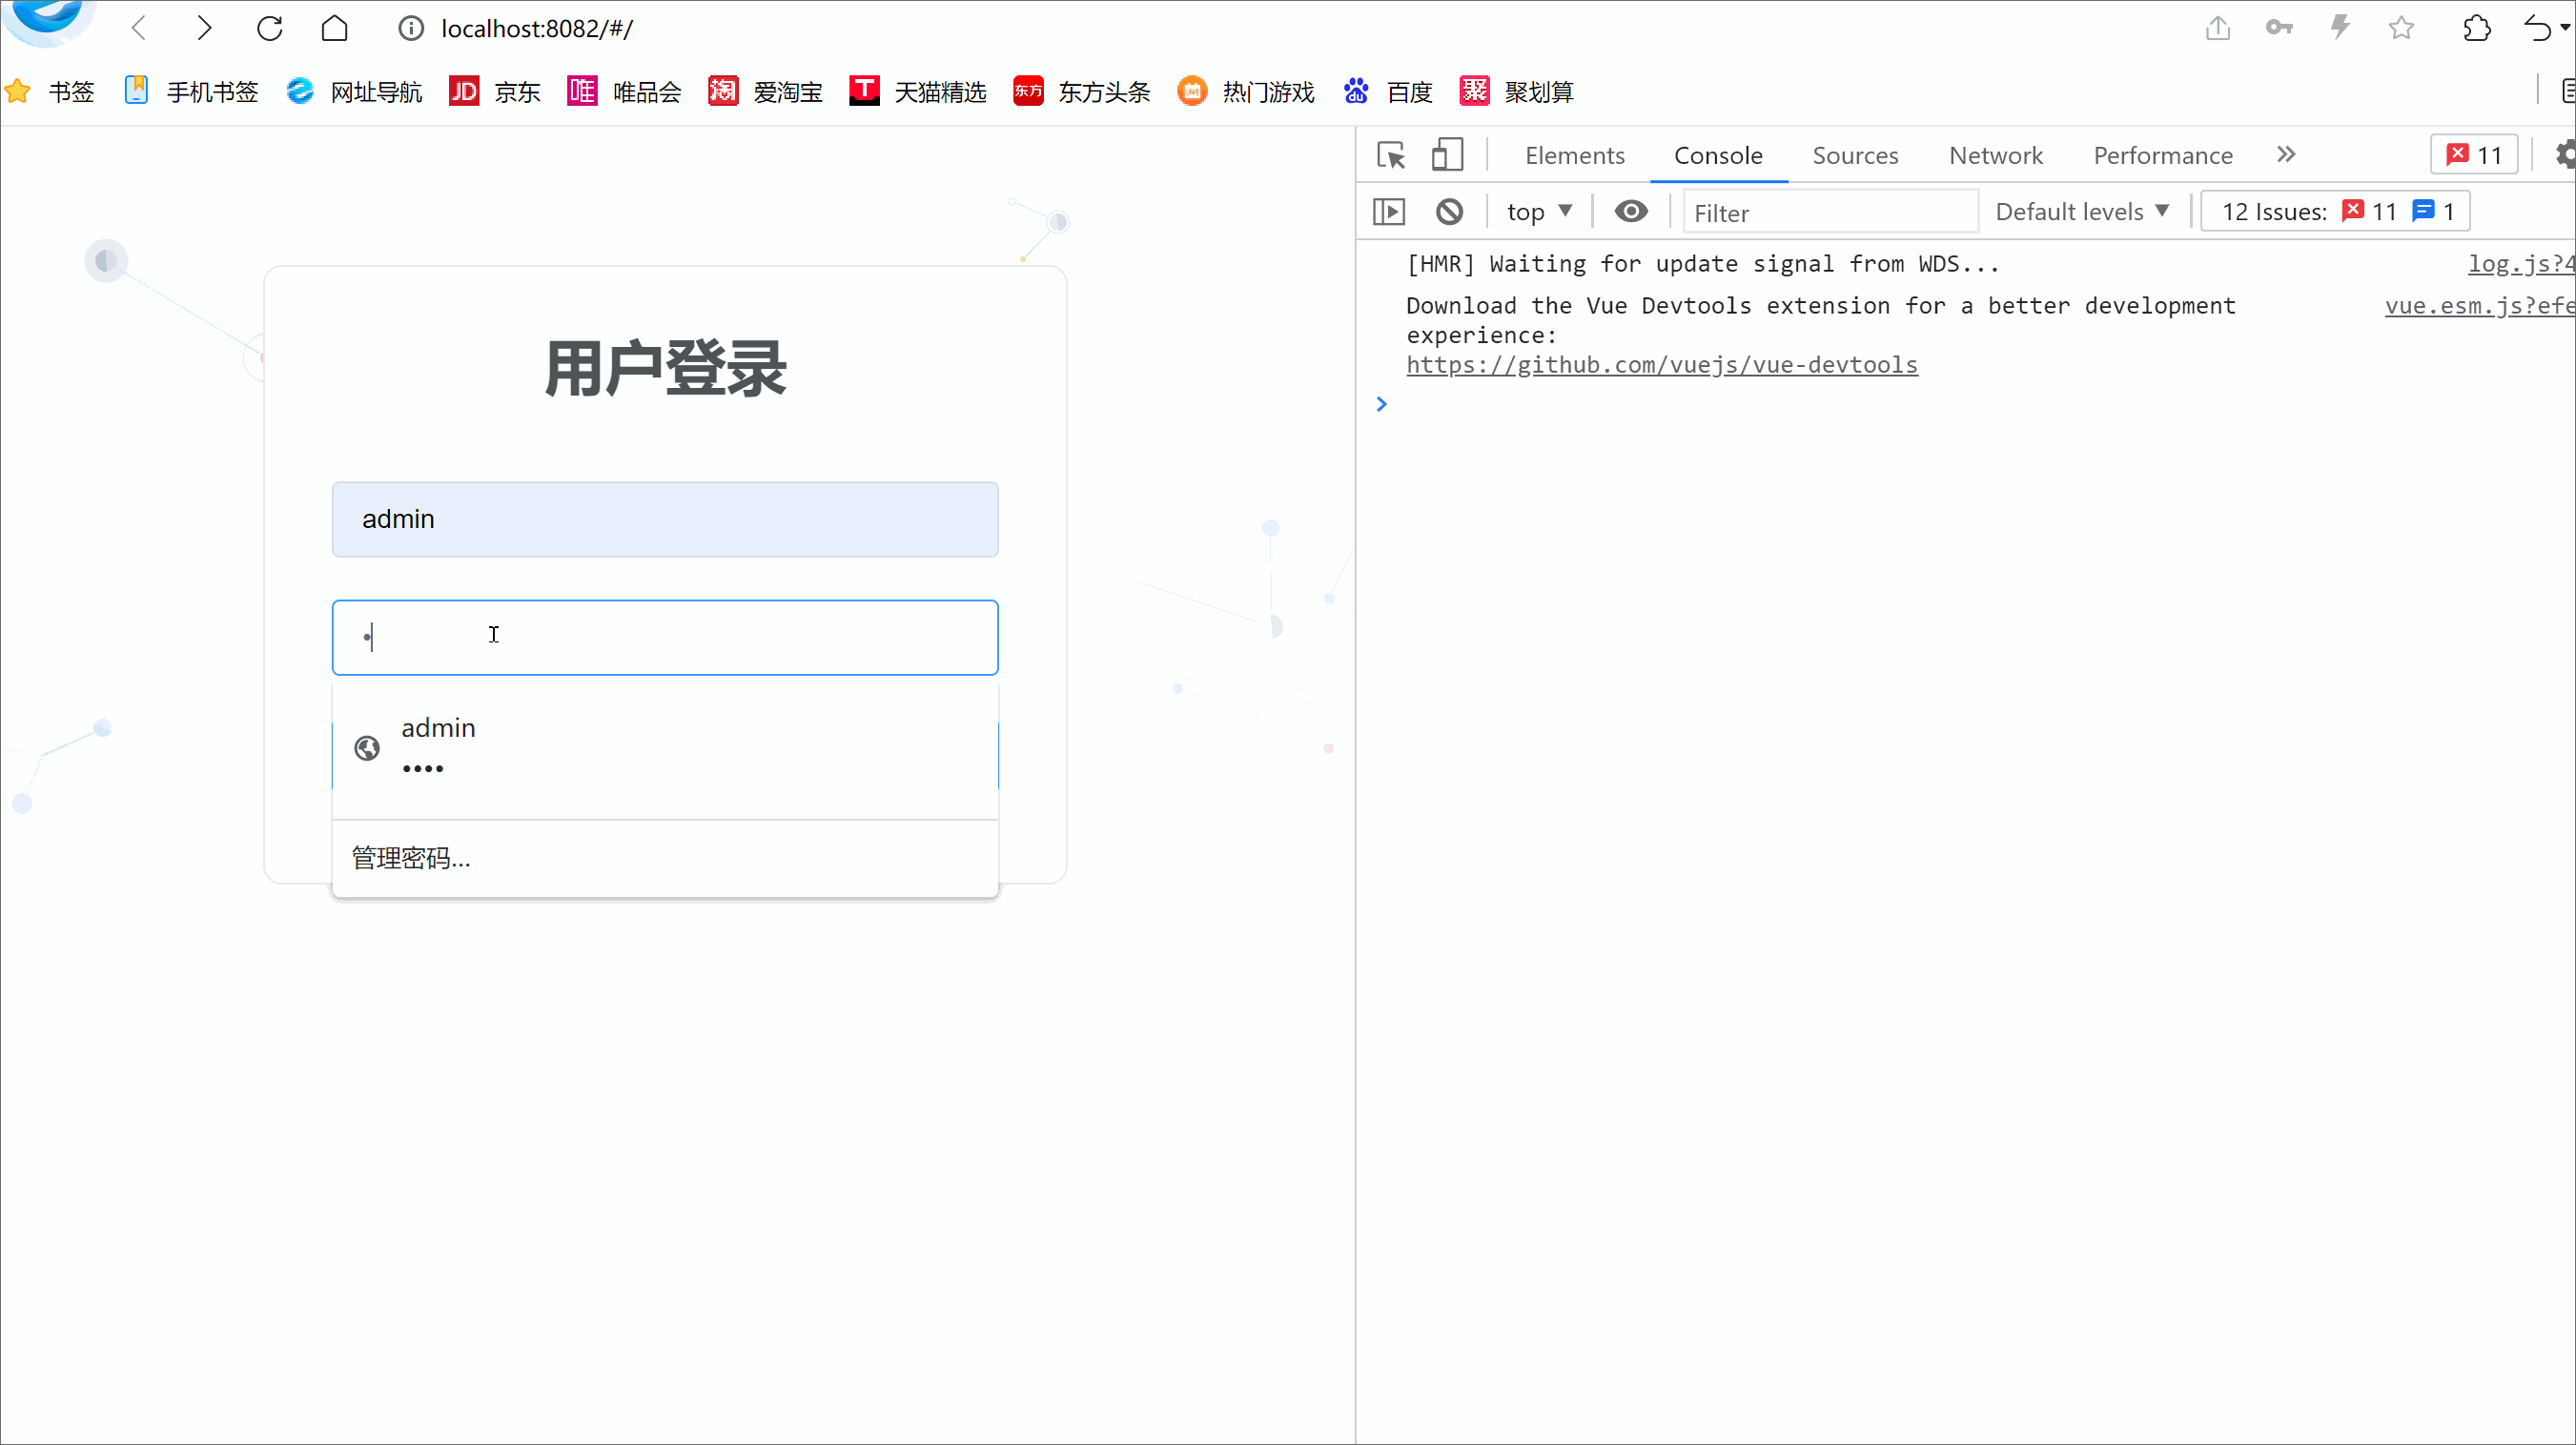Toggle the device toolbar icon
Image resolution: width=2576 pixels, height=1445 pixels.
tap(1446, 155)
